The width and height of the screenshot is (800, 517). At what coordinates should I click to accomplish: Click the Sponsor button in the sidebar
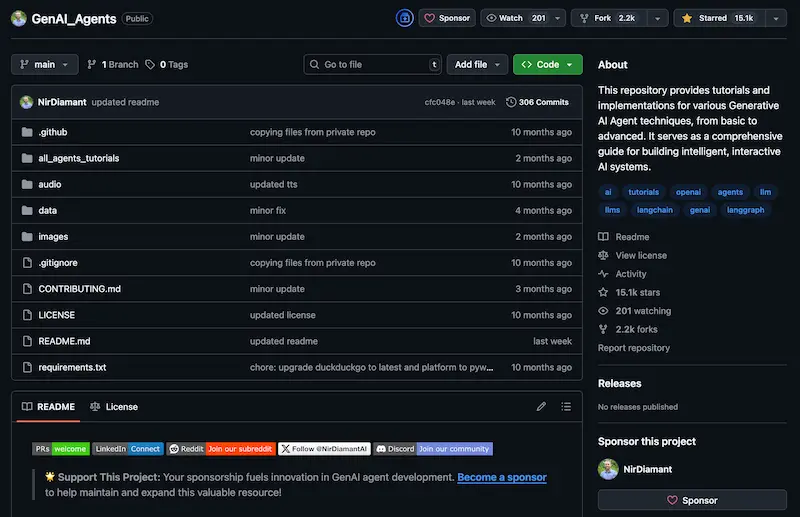[x=692, y=500]
